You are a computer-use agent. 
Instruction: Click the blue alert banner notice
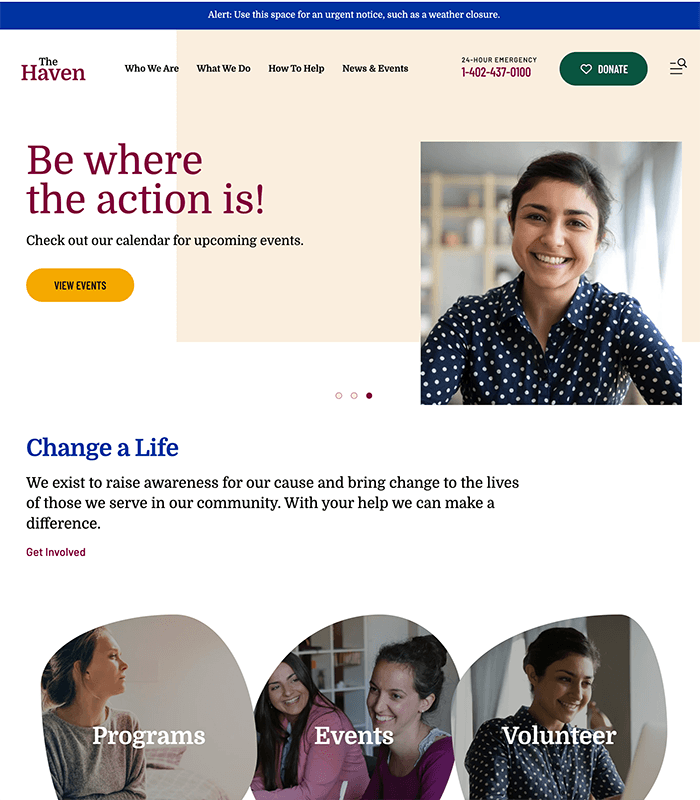[350, 15]
